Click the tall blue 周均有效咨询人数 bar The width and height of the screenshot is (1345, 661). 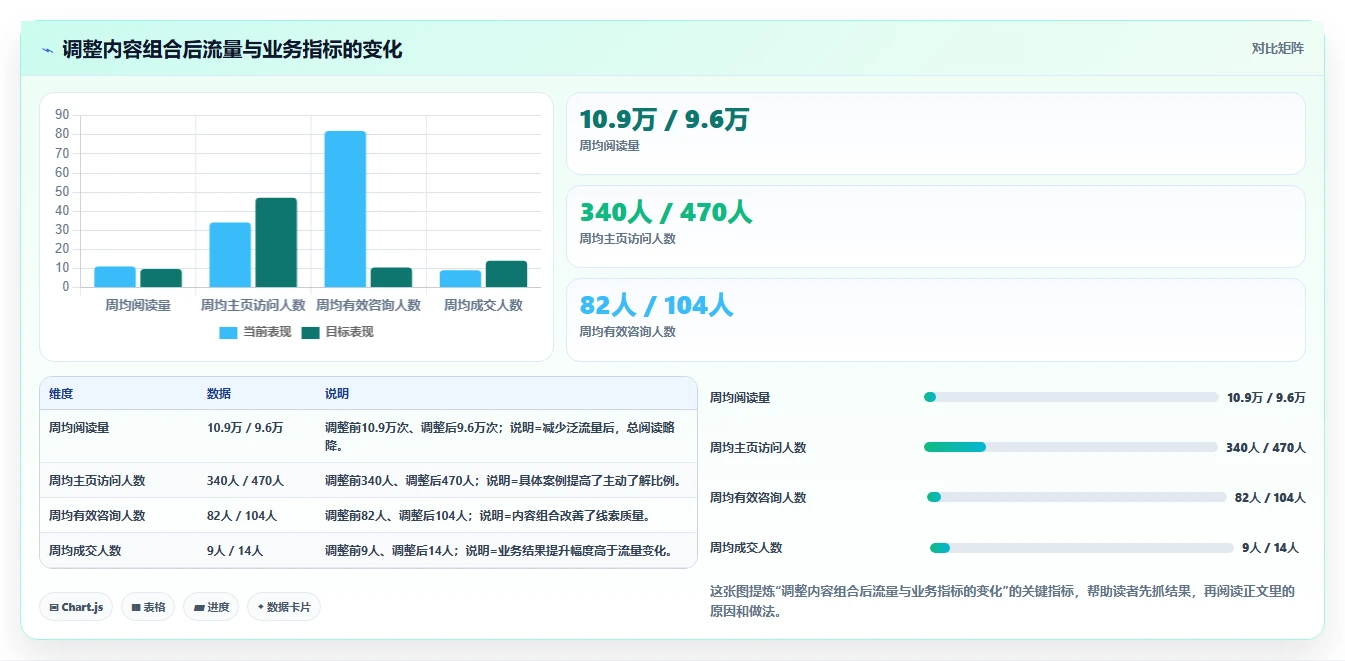click(x=345, y=209)
